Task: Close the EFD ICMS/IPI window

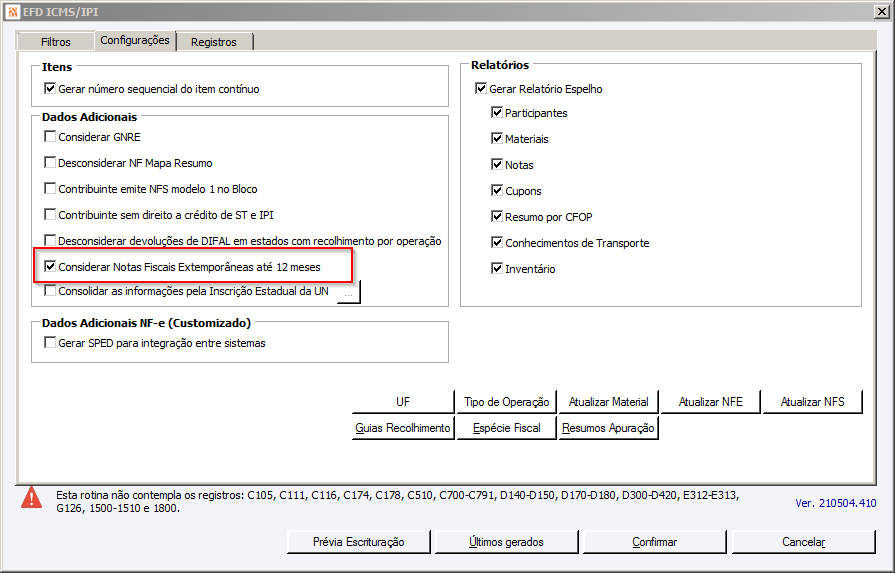Action: click(881, 11)
